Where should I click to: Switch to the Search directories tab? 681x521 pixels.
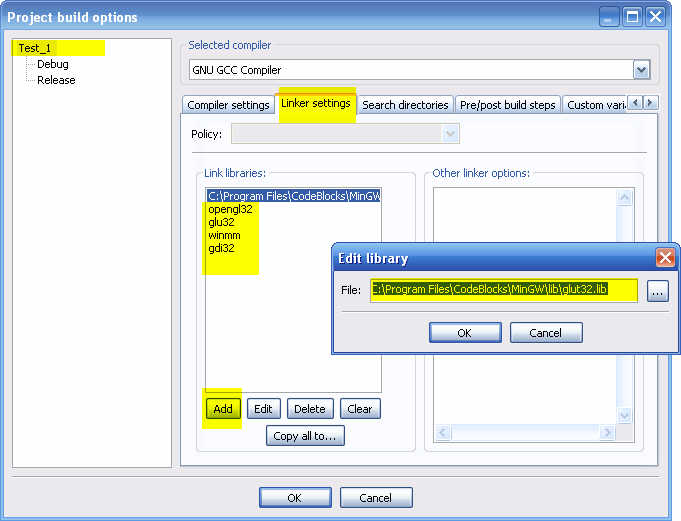[x=405, y=105]
